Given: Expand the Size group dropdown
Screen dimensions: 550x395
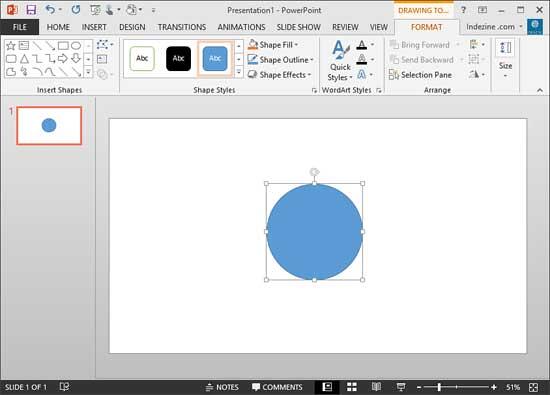Looking at the screenshot, I should [505, 59].
